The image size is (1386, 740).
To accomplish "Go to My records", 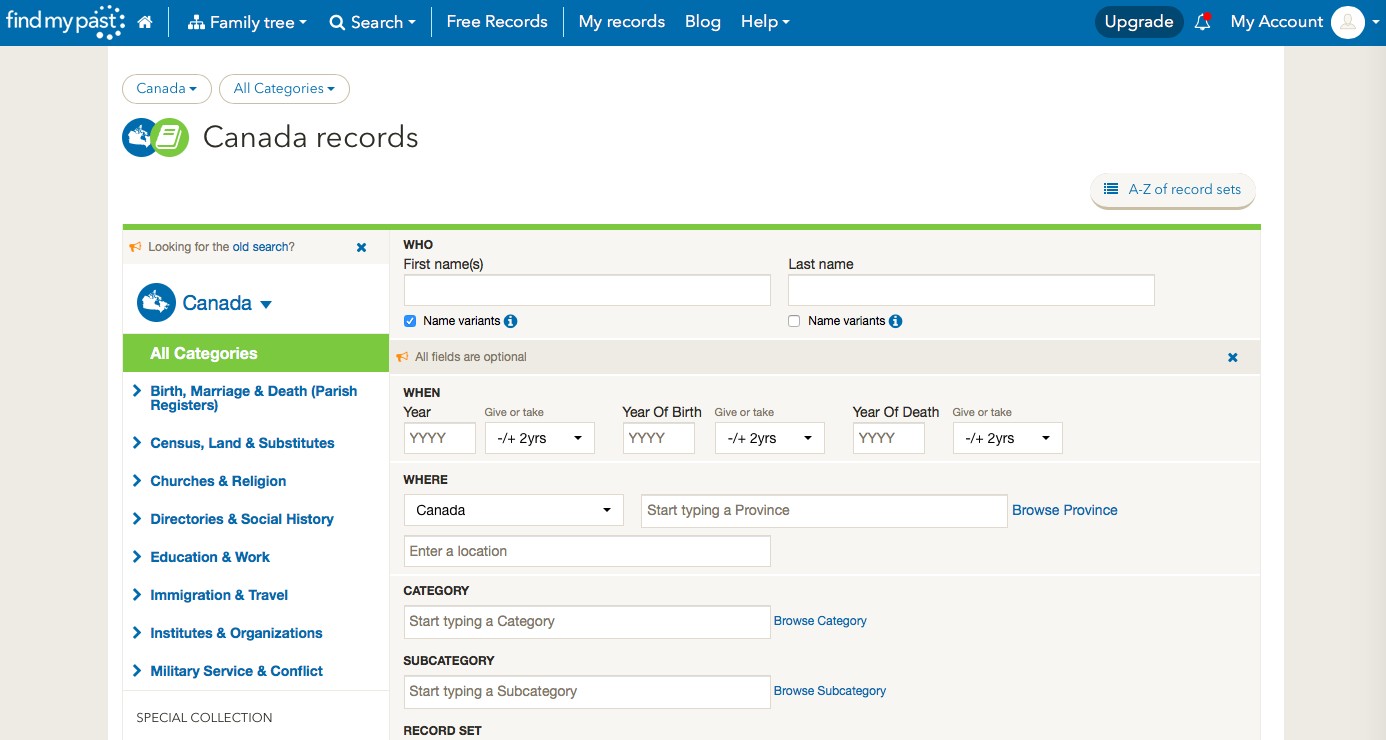I will pyautogui.click(x=622, y=22).
